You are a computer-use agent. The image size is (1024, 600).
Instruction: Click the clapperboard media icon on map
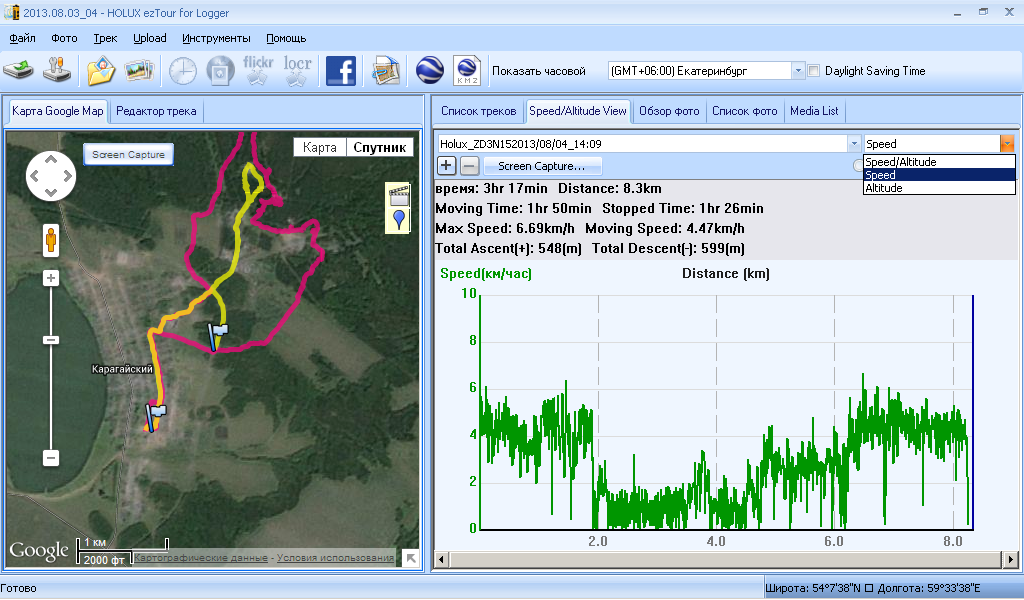click(x=398, y=195)
